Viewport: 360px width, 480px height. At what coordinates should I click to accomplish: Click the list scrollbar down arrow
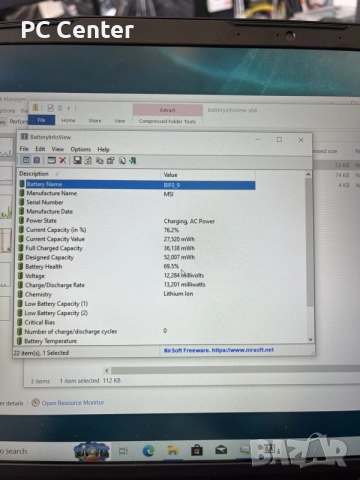pos(310,340)
